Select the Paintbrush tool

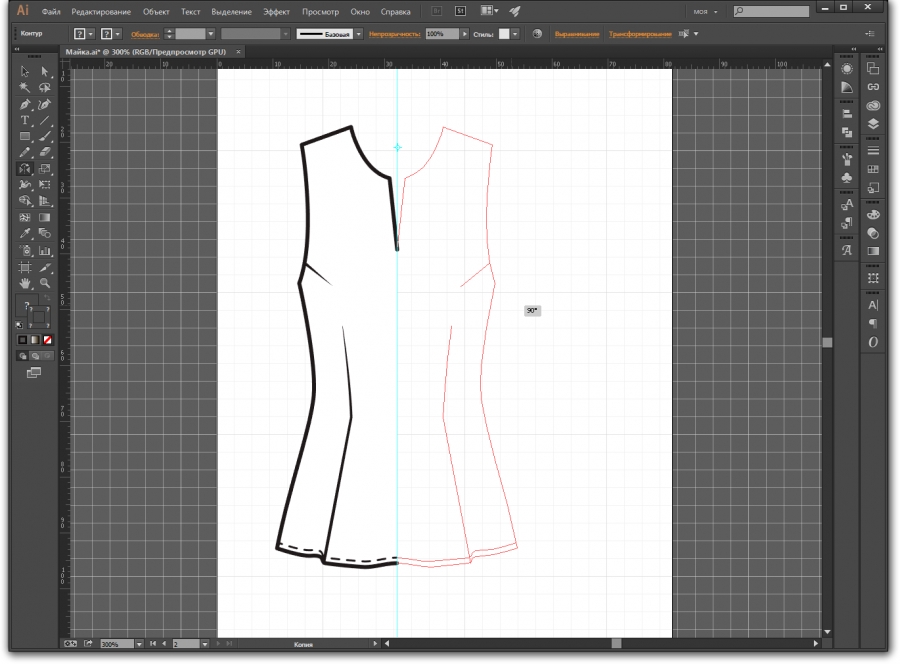click(45, 137)
